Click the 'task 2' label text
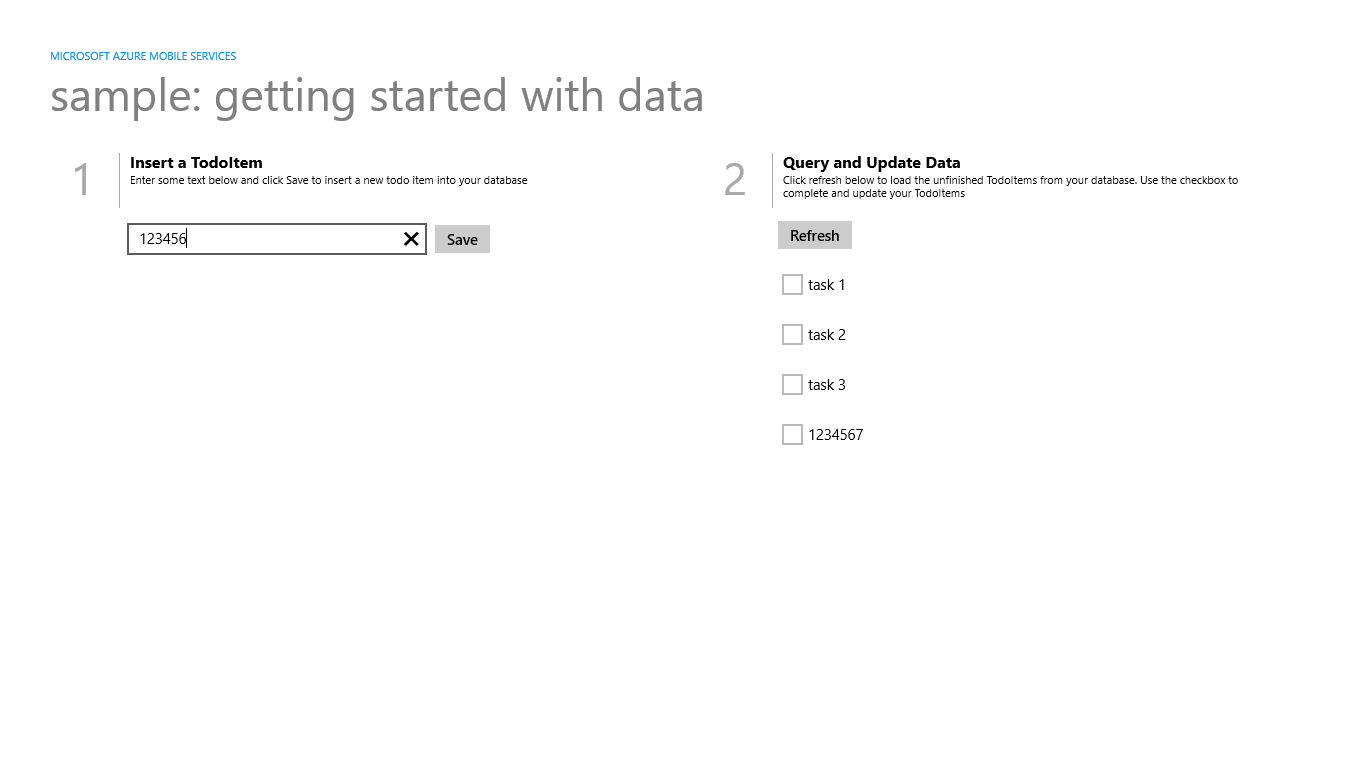 click(827, 335)
